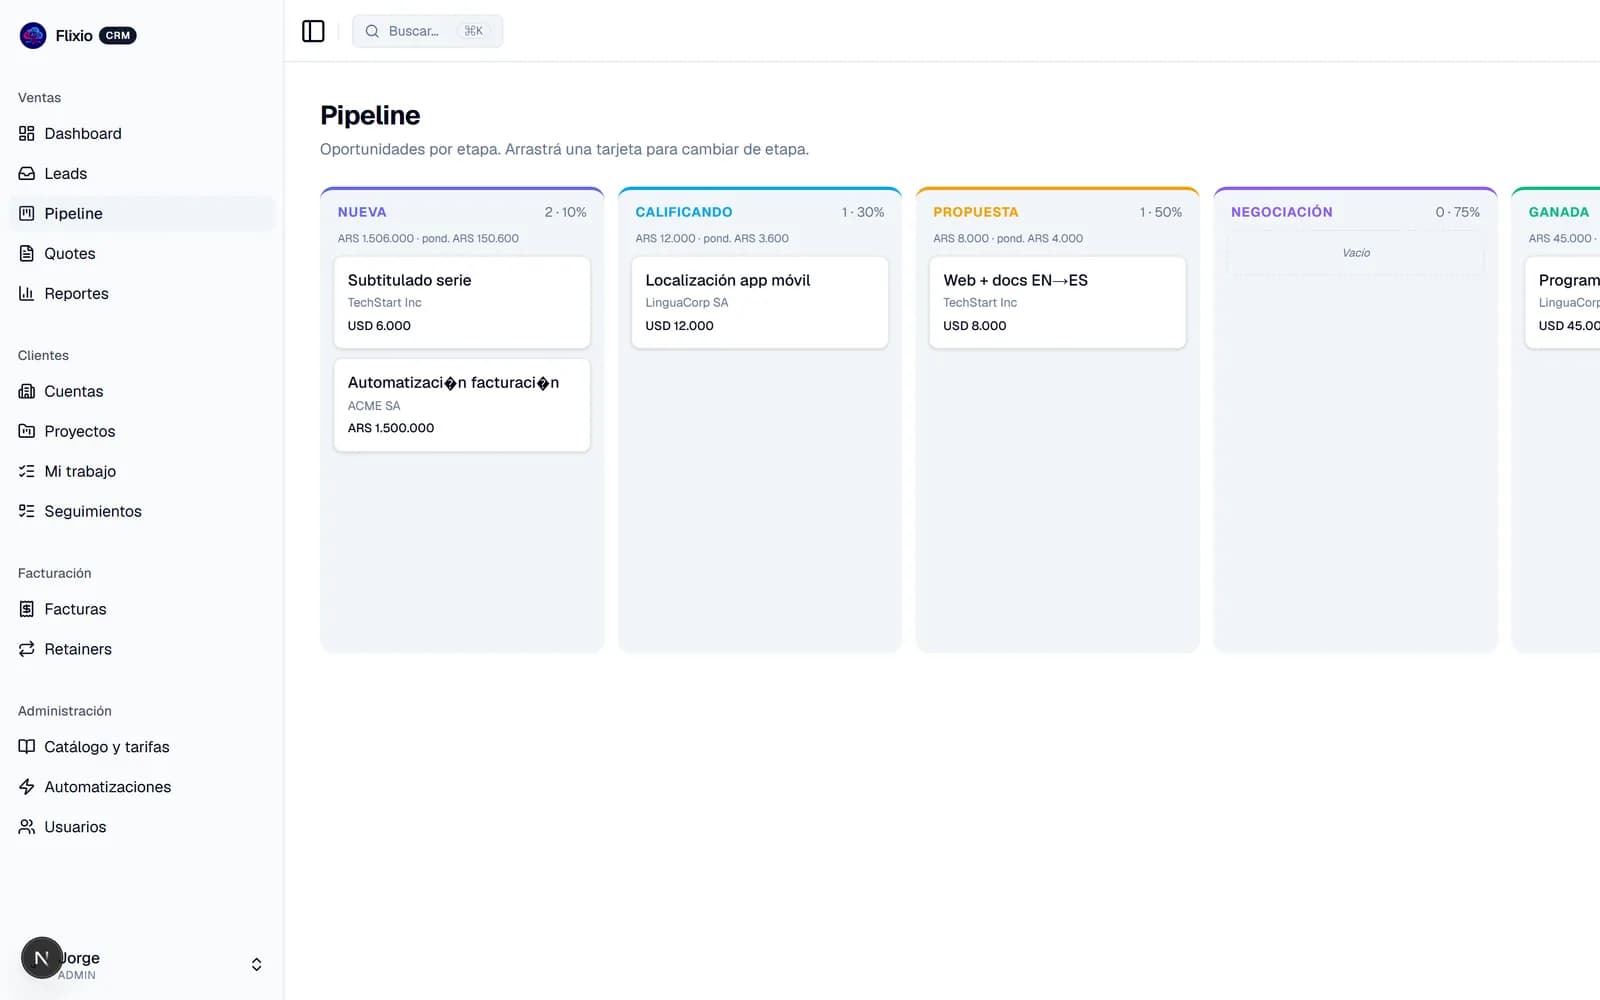Click the Flixio logo icon
Image resolution: width=1600 pixels, height=1000 pixels.
click(x=33, y=35)
